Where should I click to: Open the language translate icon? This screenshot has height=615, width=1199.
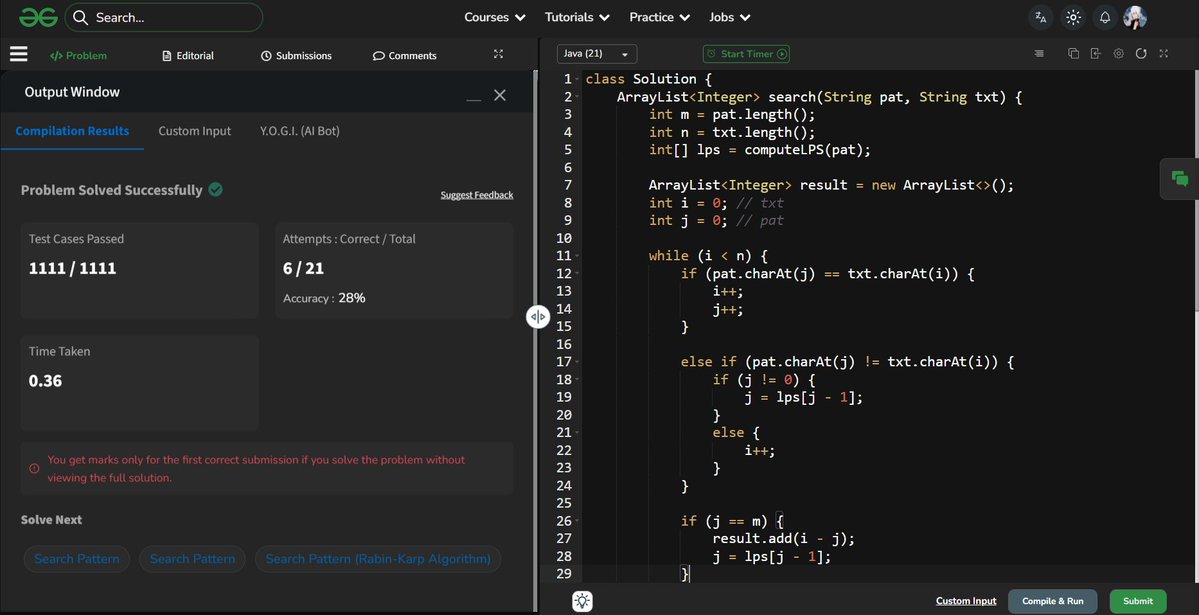click(x=1041, y=18)
